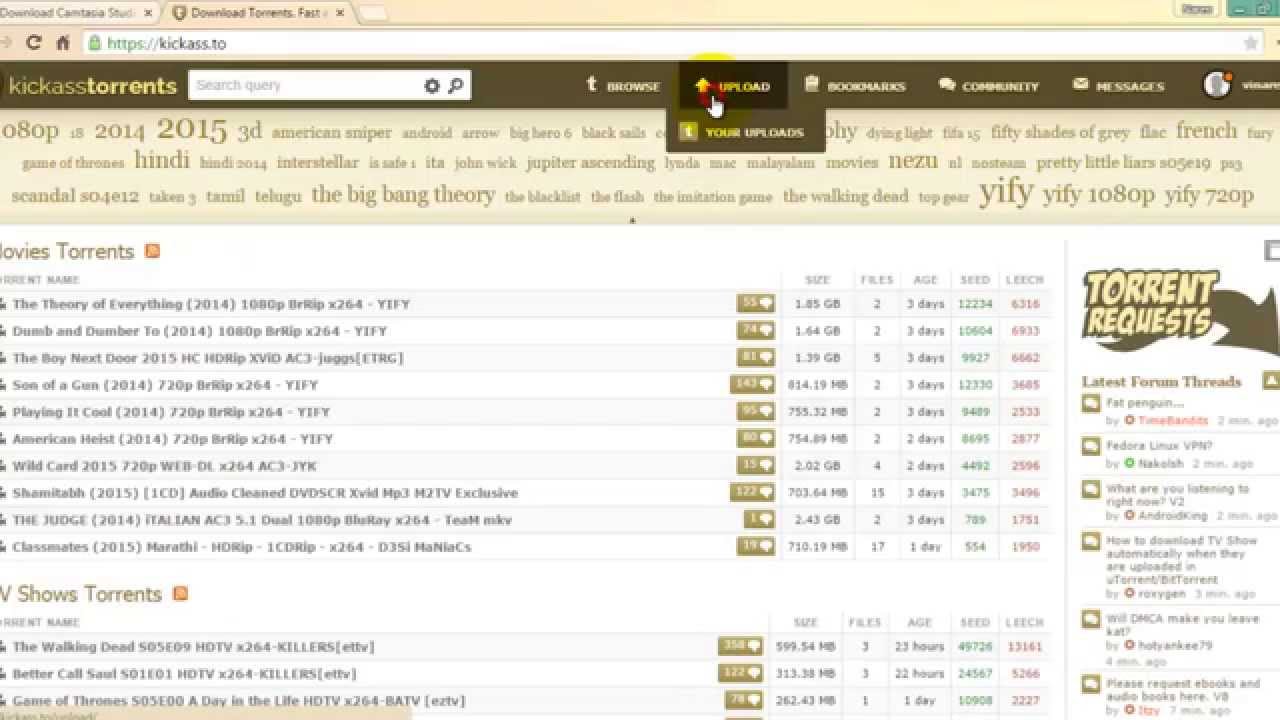The height and width of the screenshot is (720, 1280).
Task: Open the Messages menu
Action: 1119,86
